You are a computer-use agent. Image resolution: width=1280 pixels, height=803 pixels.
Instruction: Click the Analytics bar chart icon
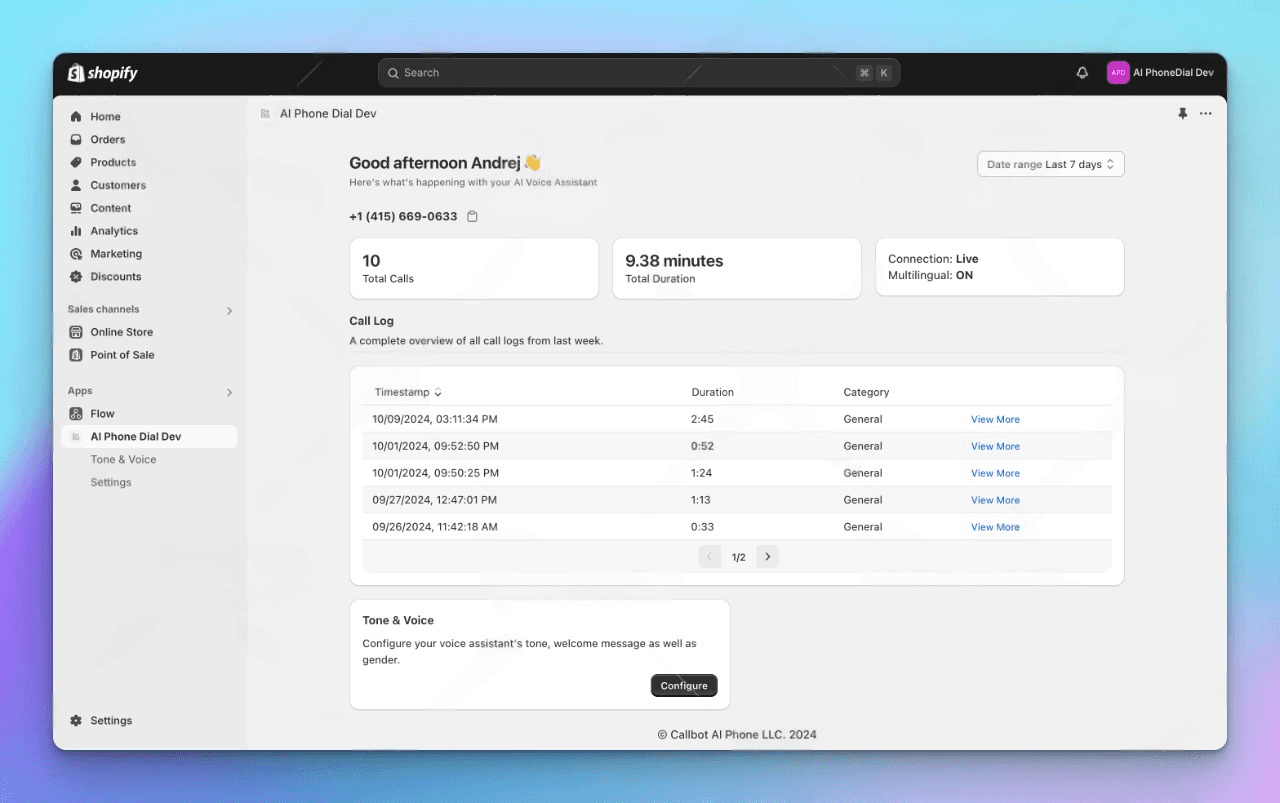[x=76, y=231]
